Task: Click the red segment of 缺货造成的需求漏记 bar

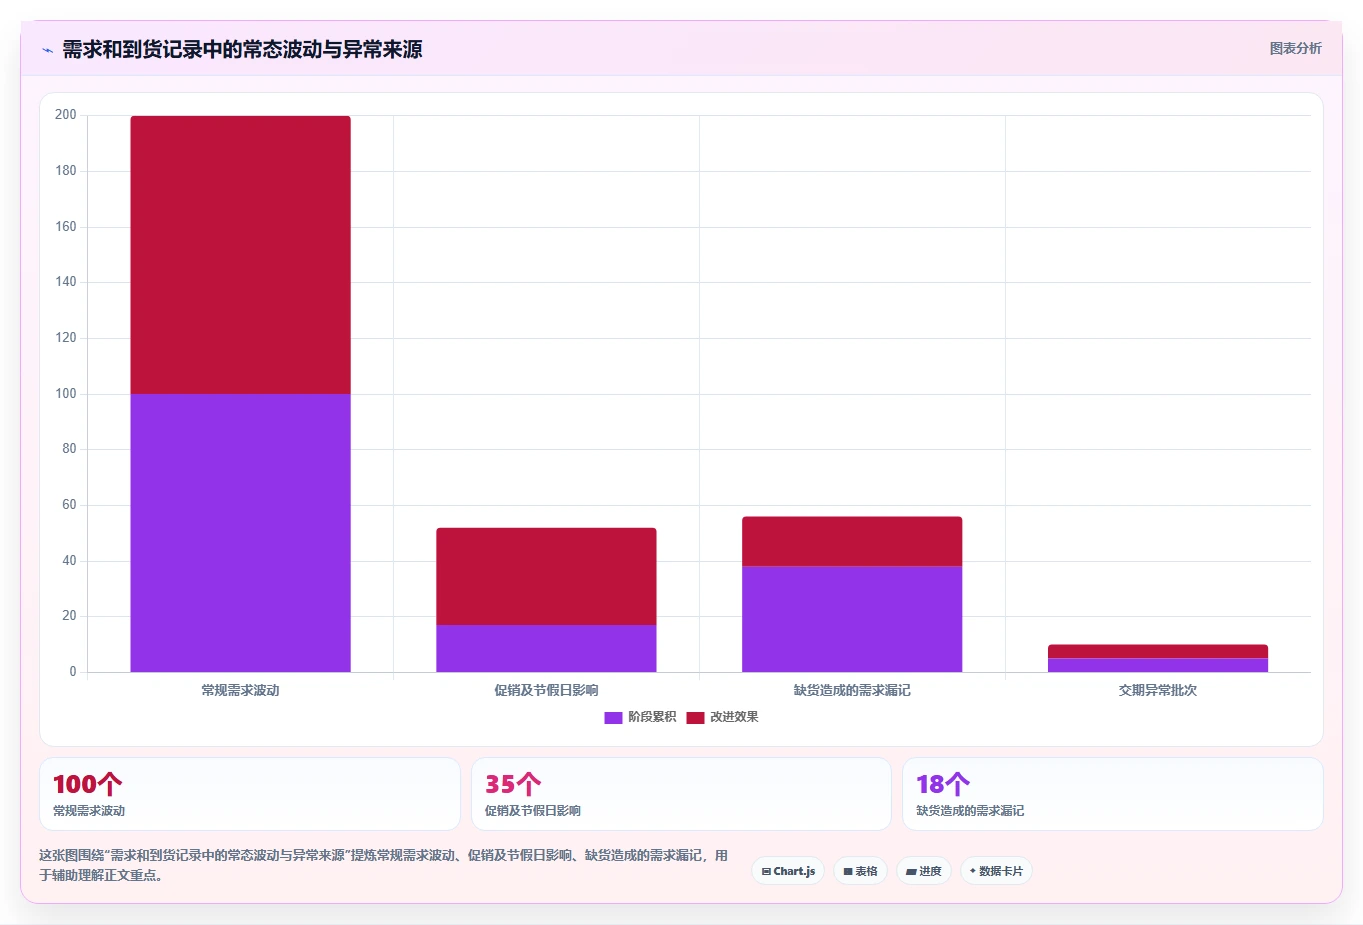Action: 852,541
